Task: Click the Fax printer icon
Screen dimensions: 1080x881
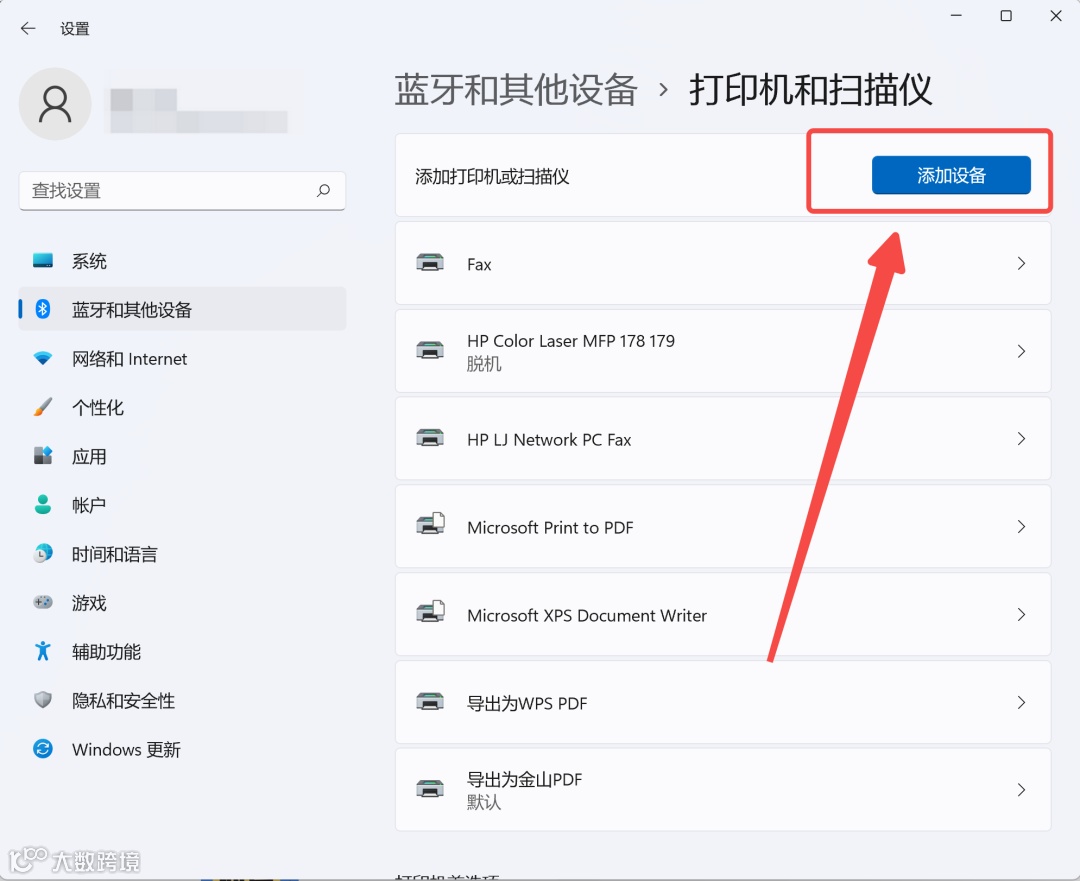Action: point(430,262)
